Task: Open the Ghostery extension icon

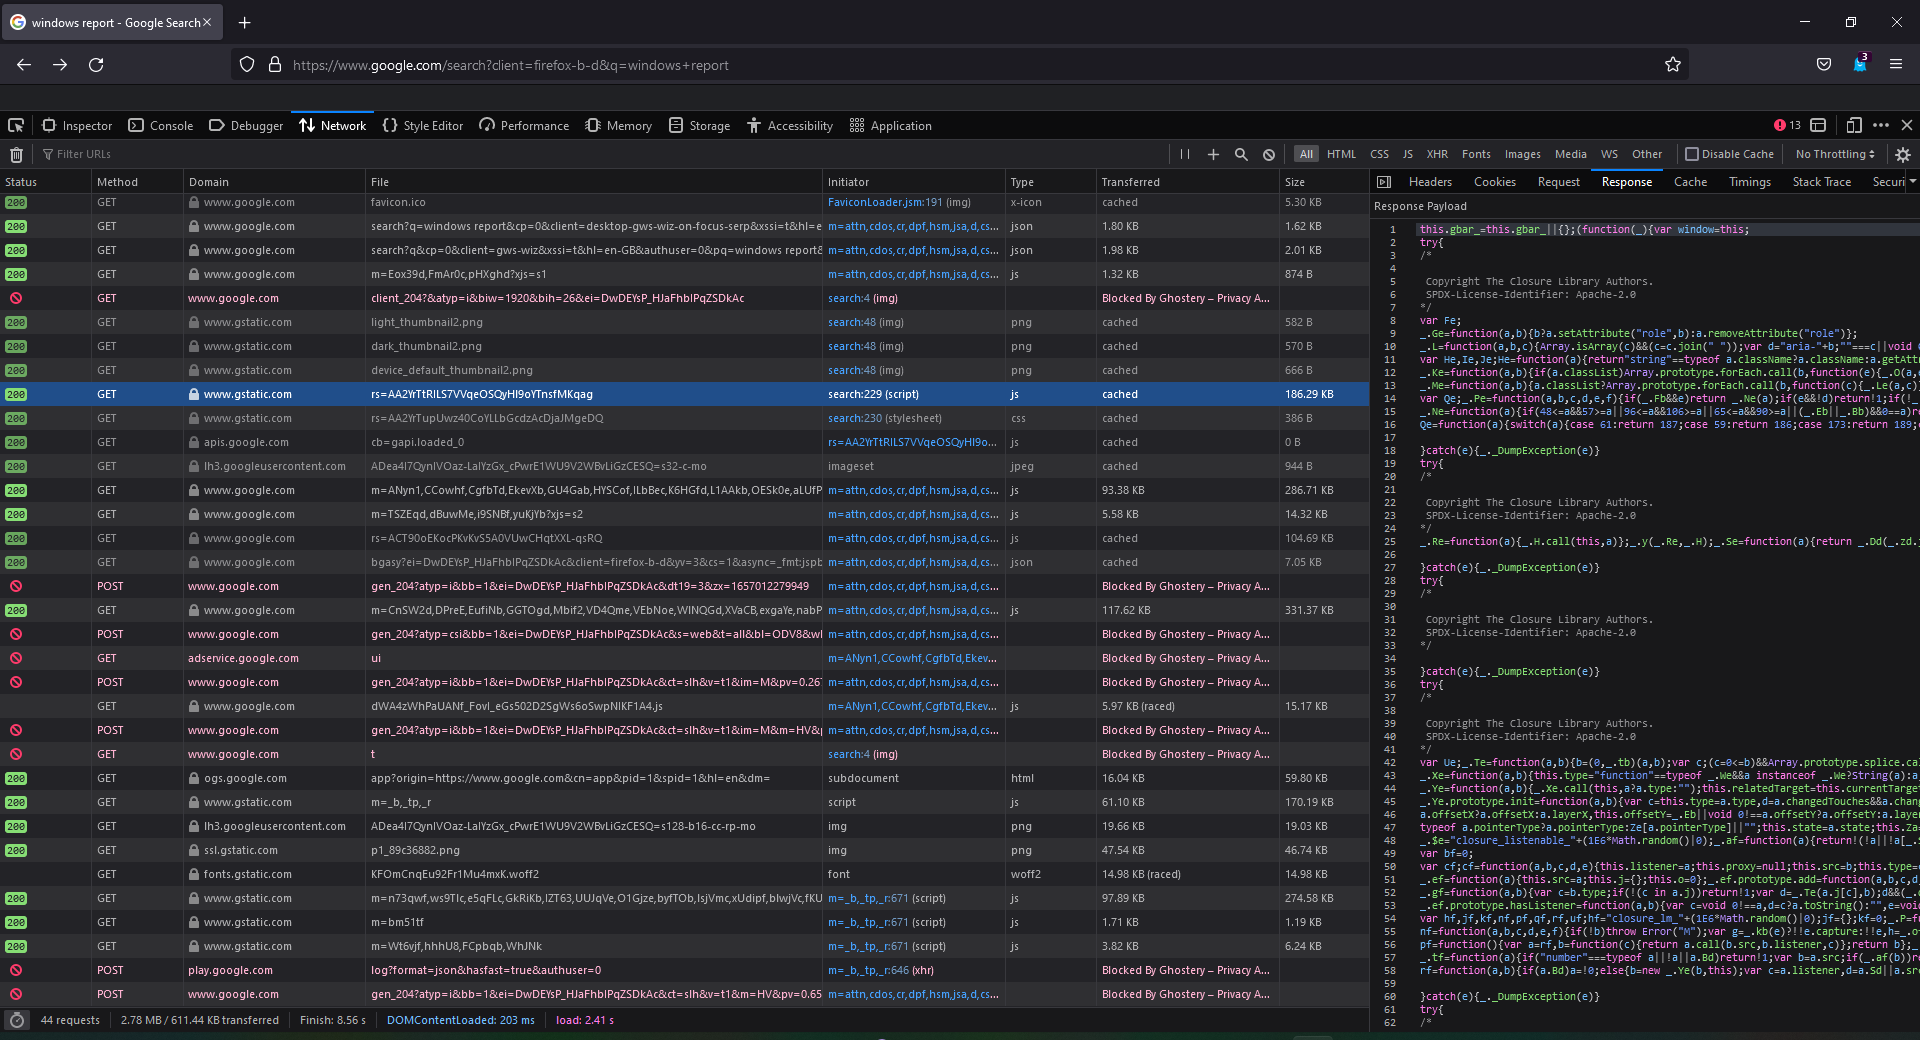Action: (x=1860, y=63)
